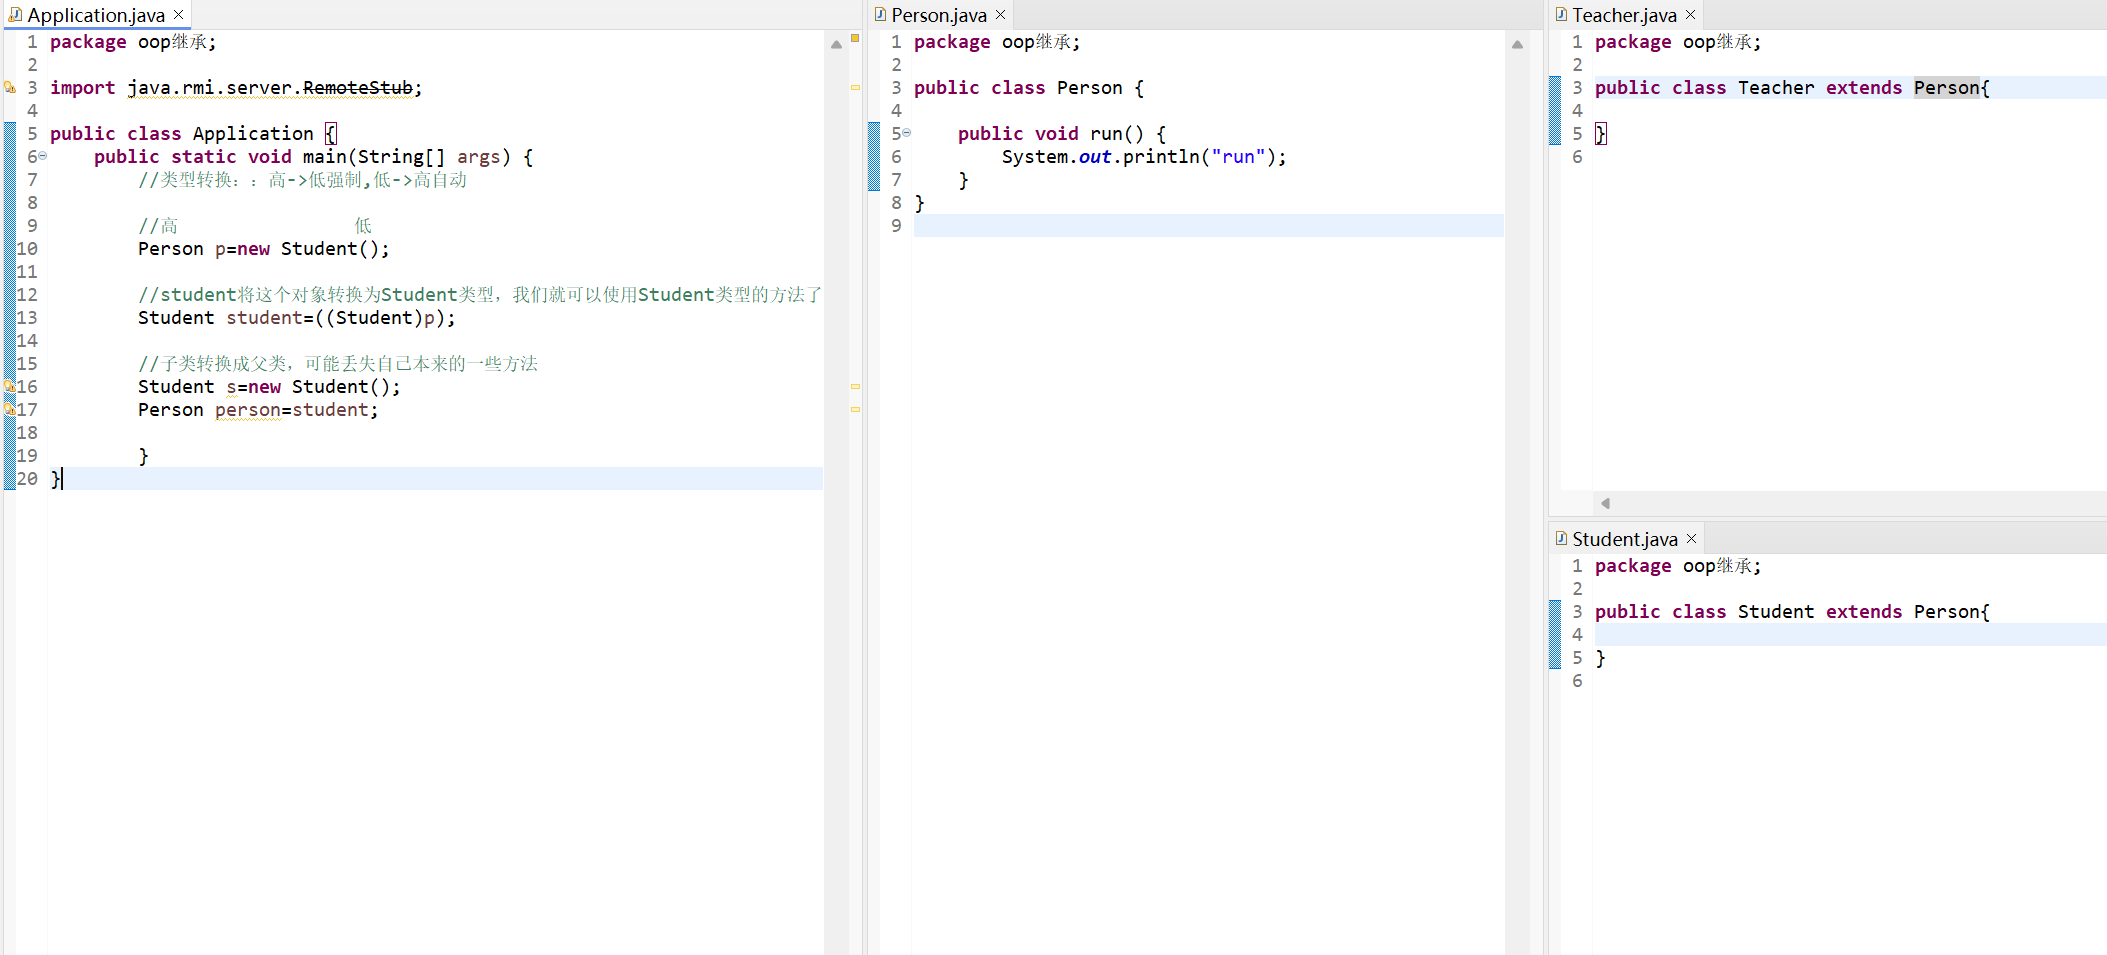This screenshot has height=955, width=2107.
Task: Click the horizontal scroll-left arrow in Teacher.java
Action: (x=1605, y=503)
